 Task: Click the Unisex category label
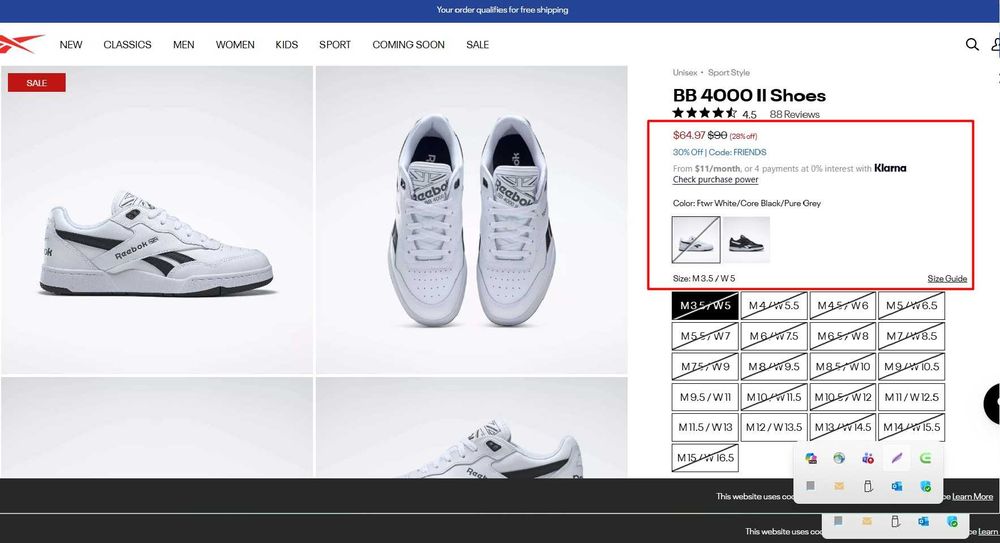tap(685, 73)
